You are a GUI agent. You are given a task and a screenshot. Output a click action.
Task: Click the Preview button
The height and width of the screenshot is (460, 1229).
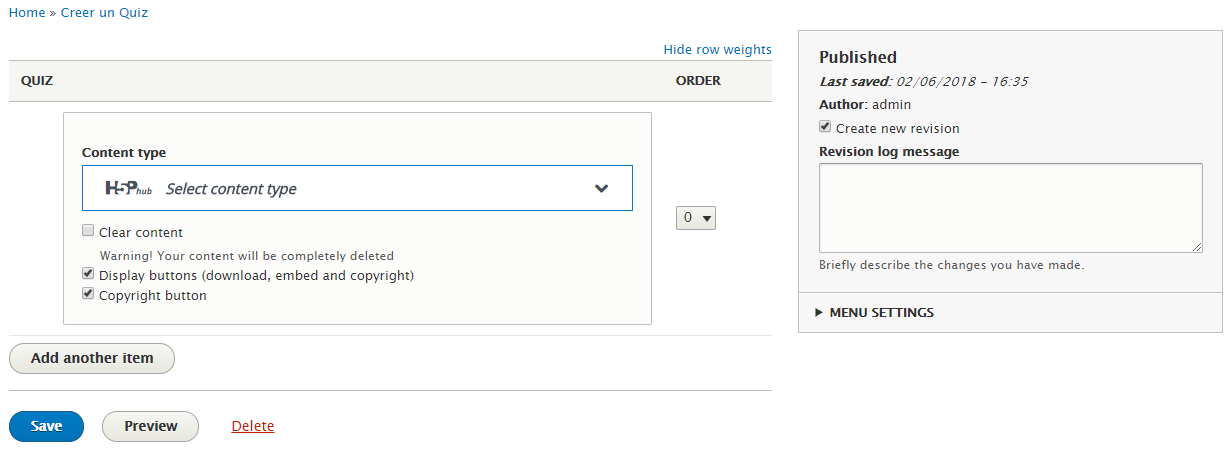click(151, 426)
